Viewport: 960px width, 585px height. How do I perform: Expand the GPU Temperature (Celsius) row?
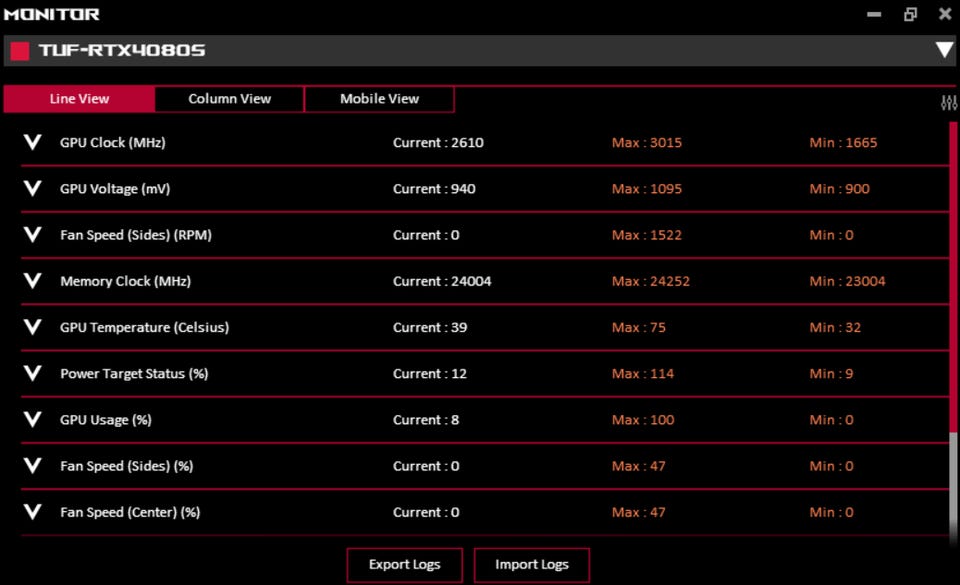point(32,327)
